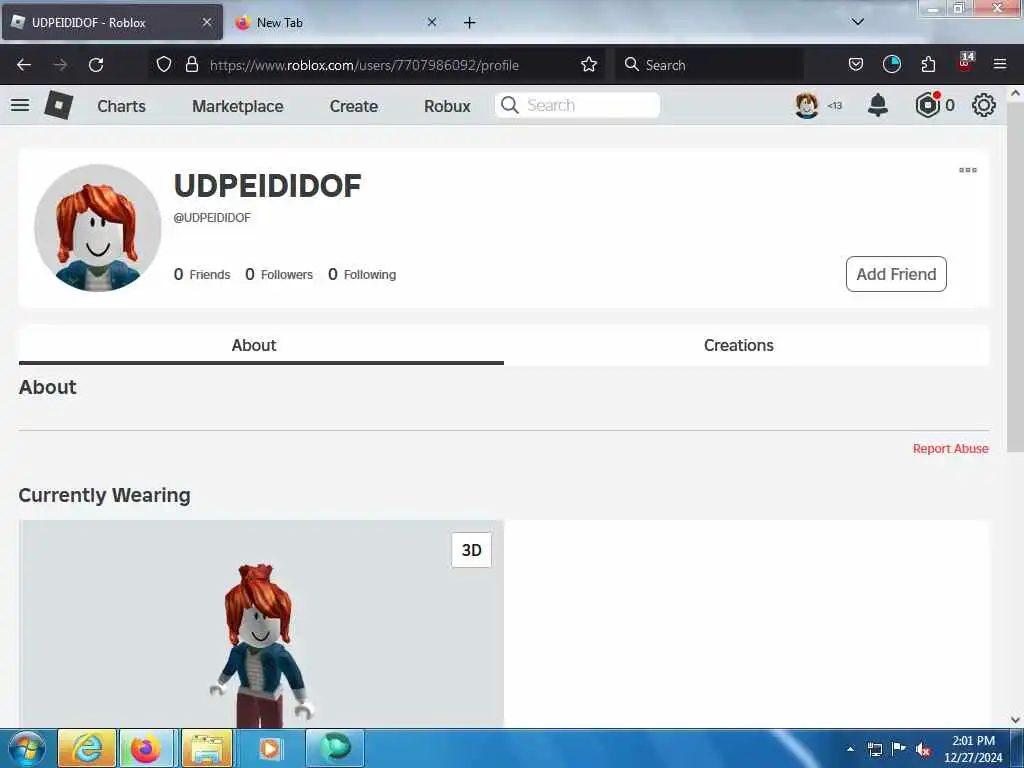Bookmark this page with the star
The height and width of the screenshot is (768, 1024).
(588, 64)
